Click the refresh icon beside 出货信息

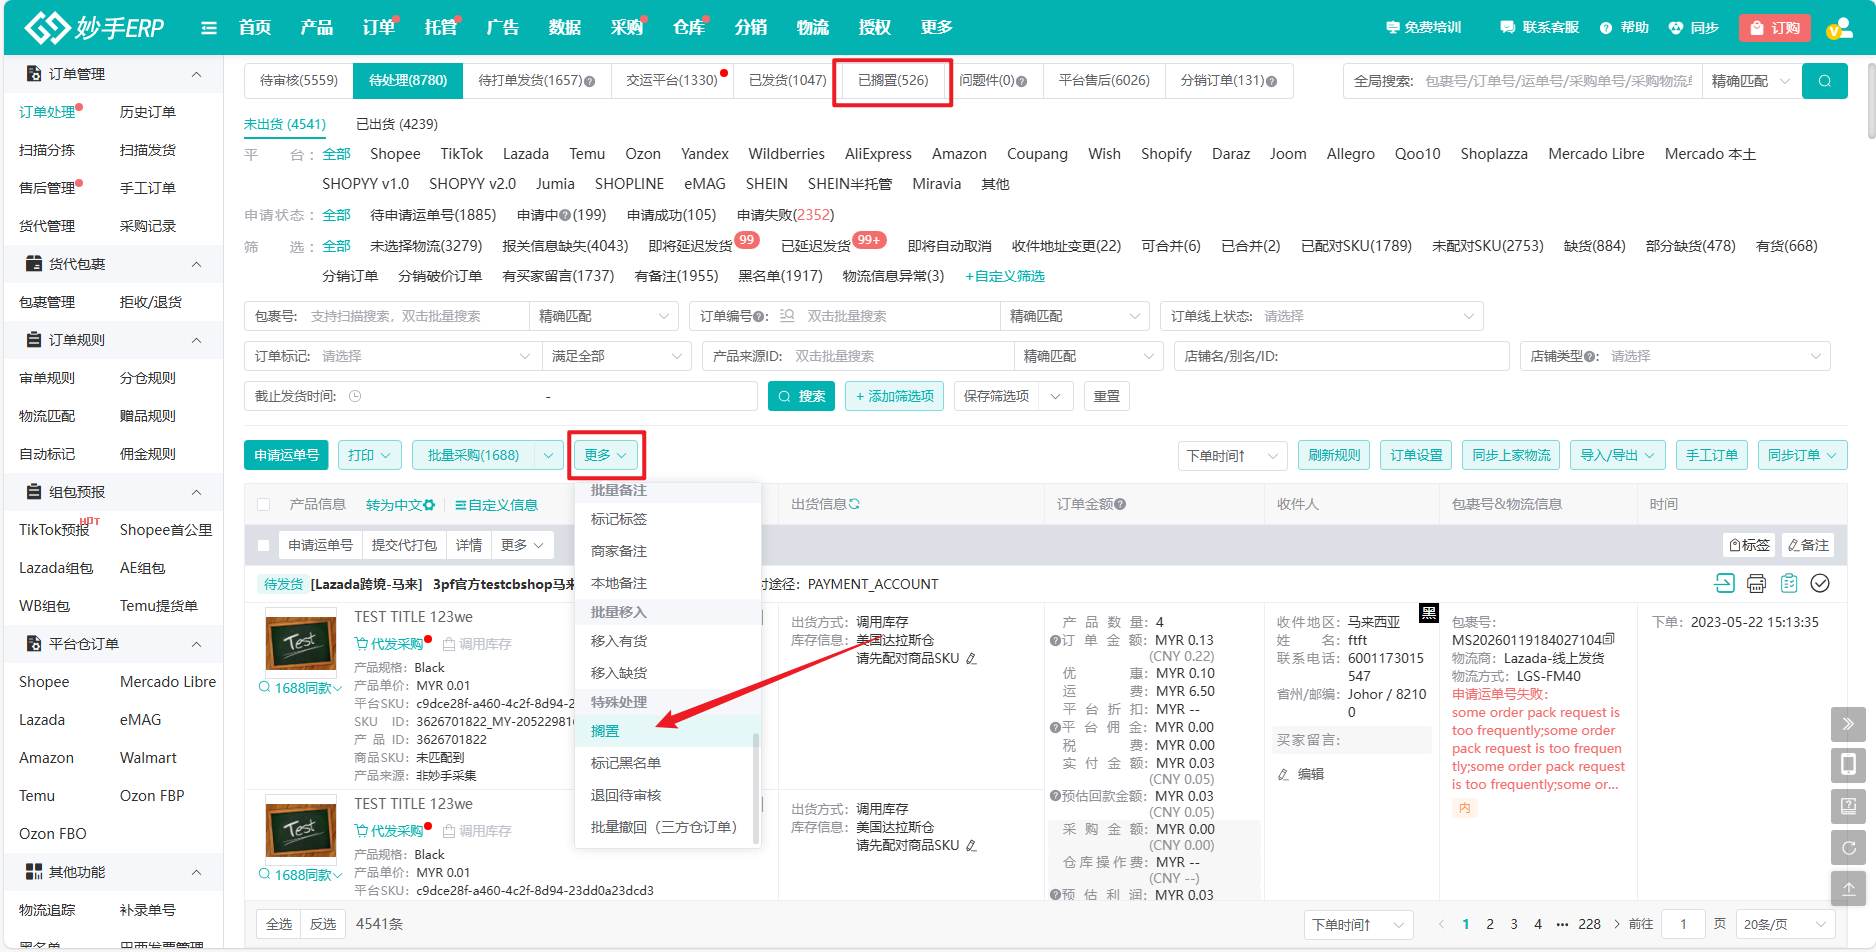854,504
